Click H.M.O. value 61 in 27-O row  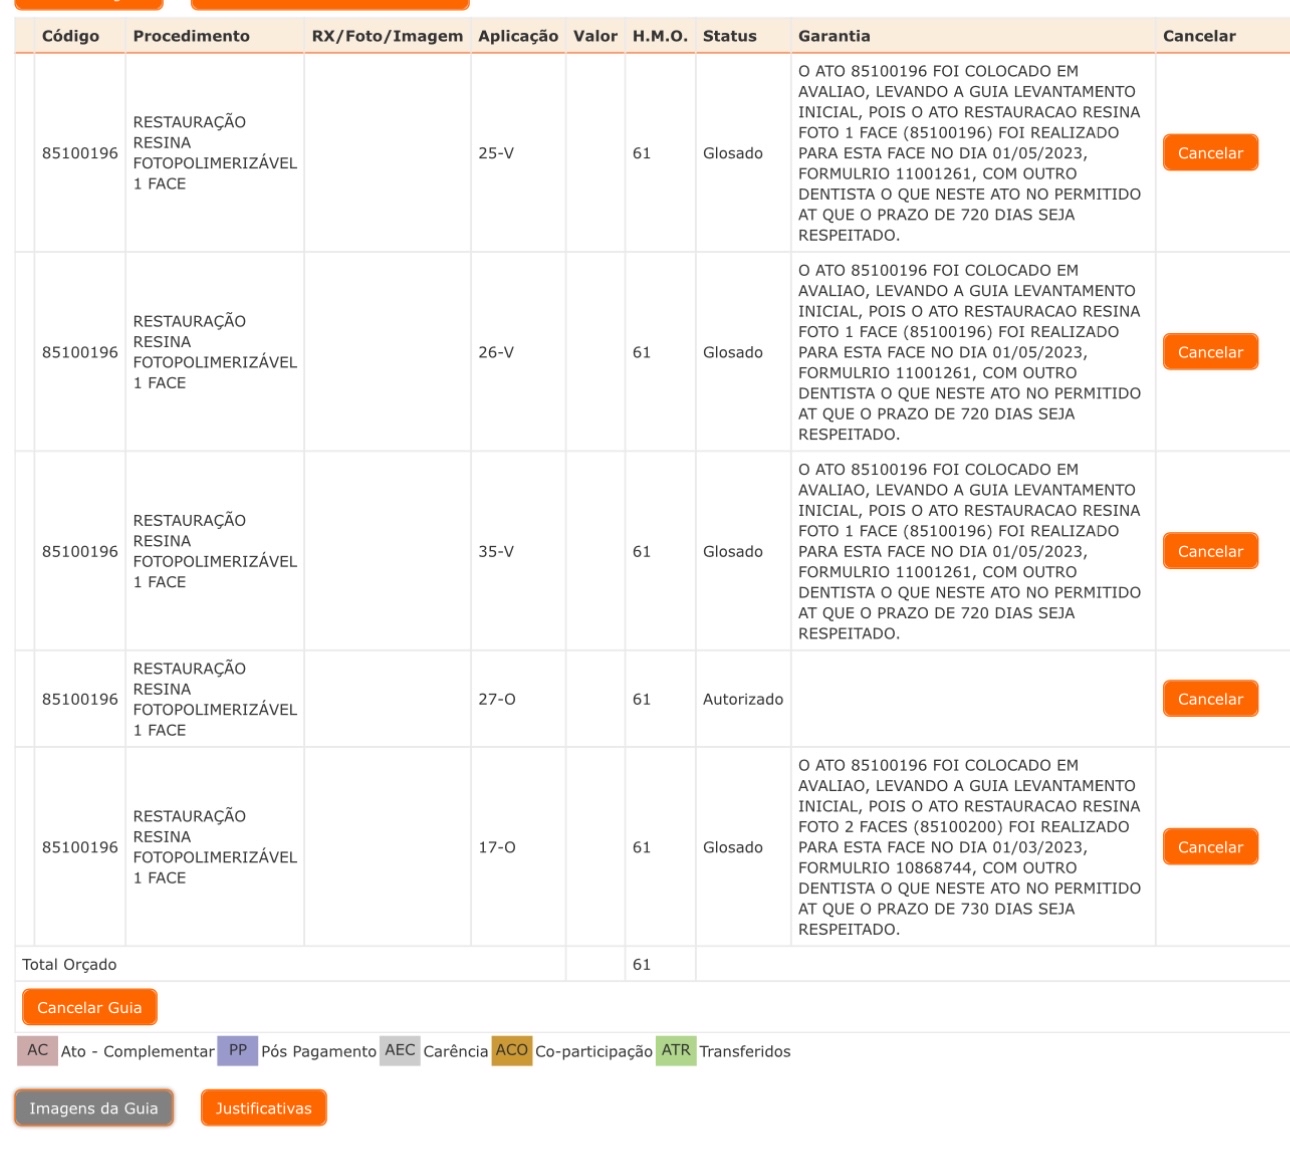[642, 699]
